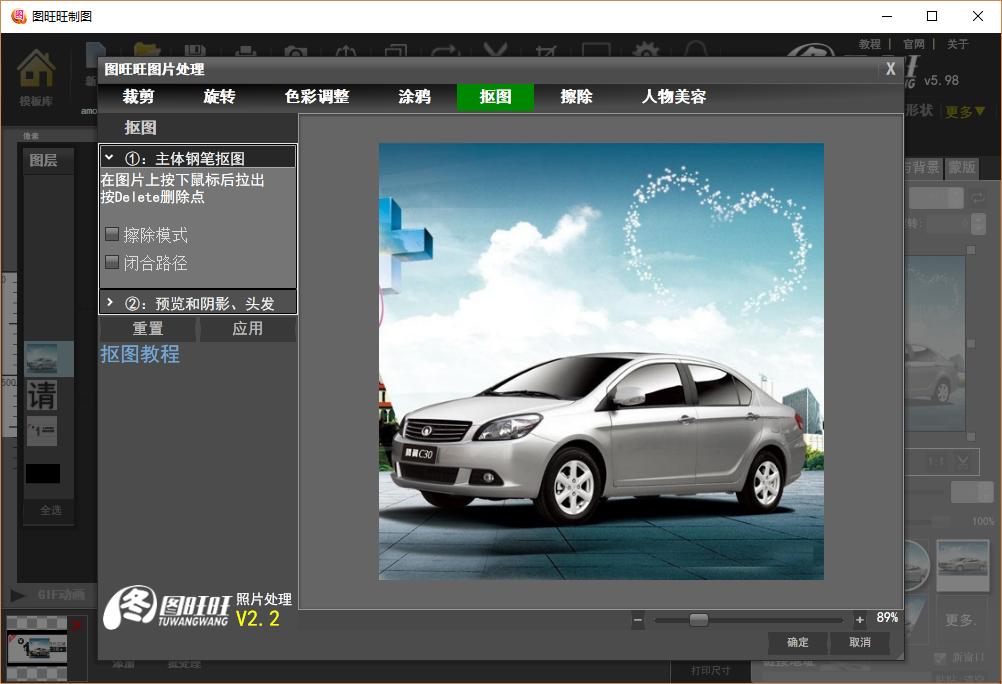Confirm with the 确定 button

click(798, 642)
